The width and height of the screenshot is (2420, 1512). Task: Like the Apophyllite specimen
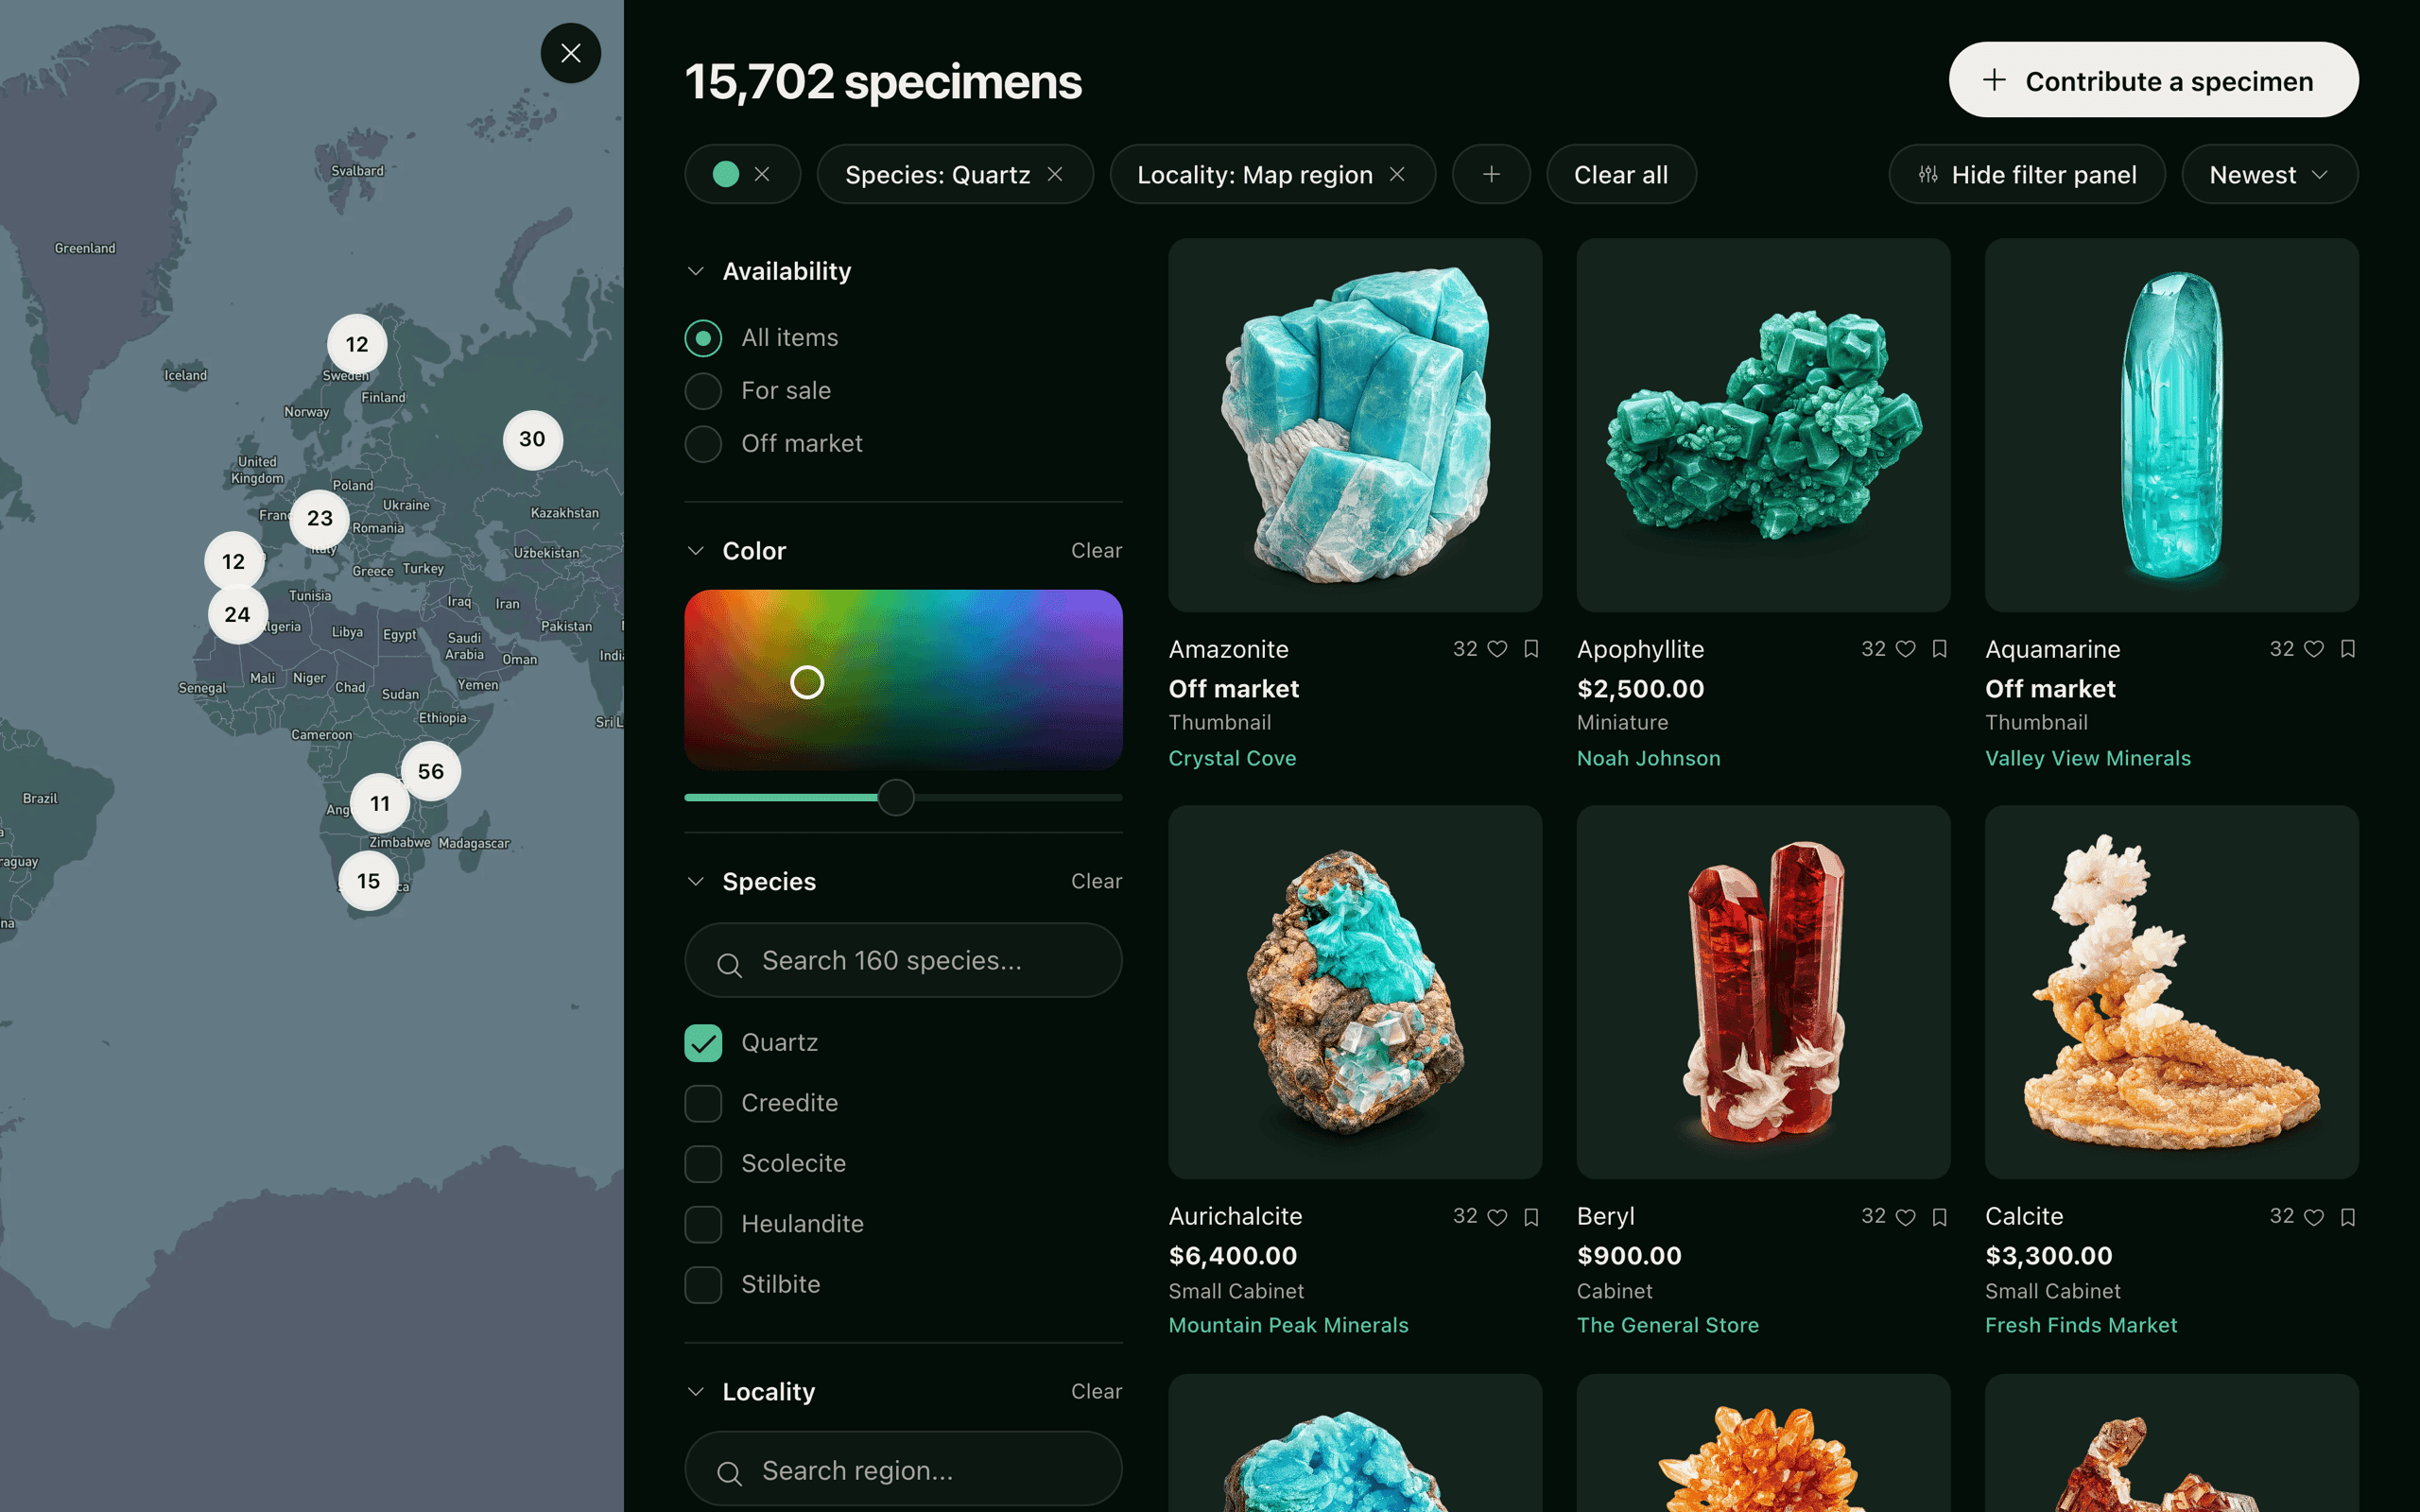click(1906, 649)
